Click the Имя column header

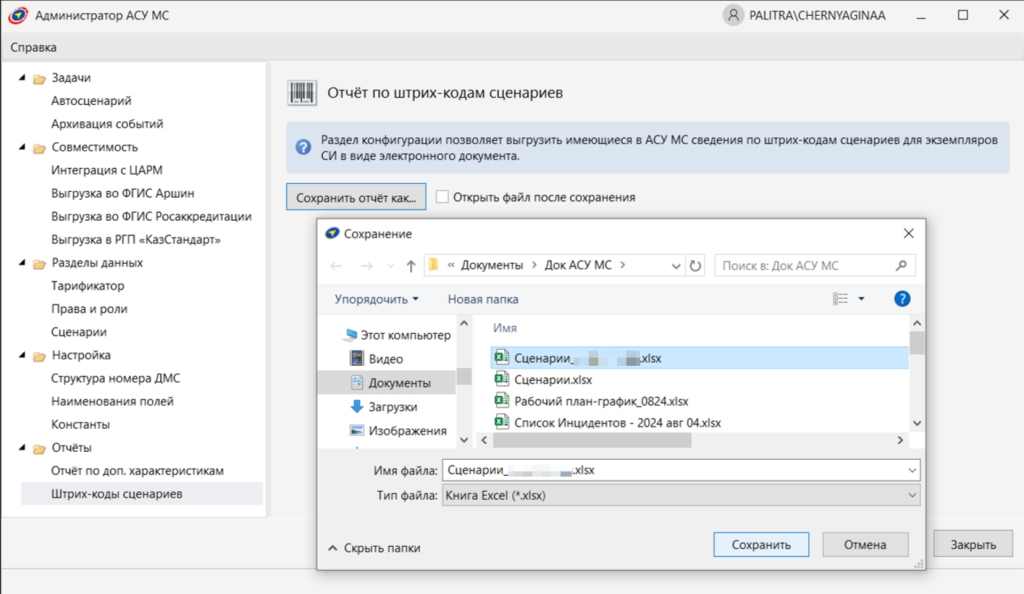point(505,328)
